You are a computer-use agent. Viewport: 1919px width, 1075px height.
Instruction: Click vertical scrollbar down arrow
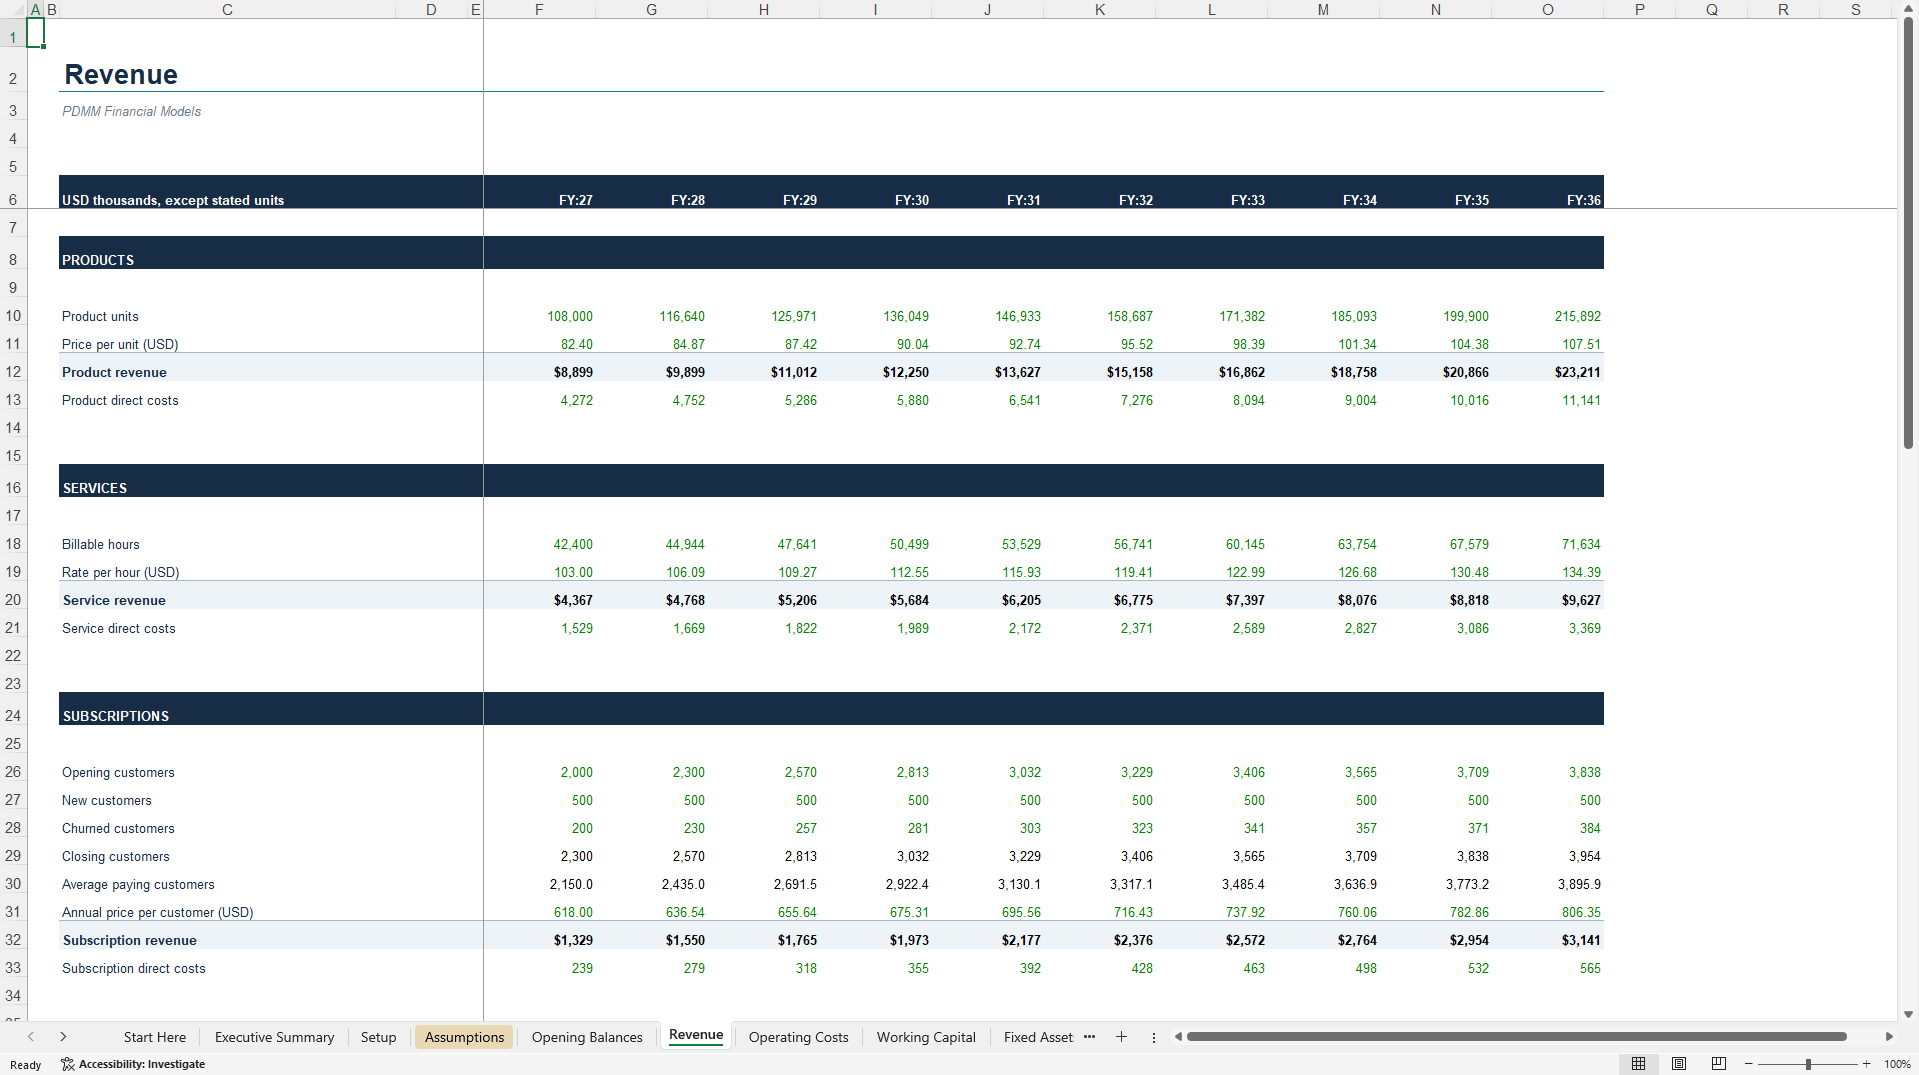pos(1908,1014)
